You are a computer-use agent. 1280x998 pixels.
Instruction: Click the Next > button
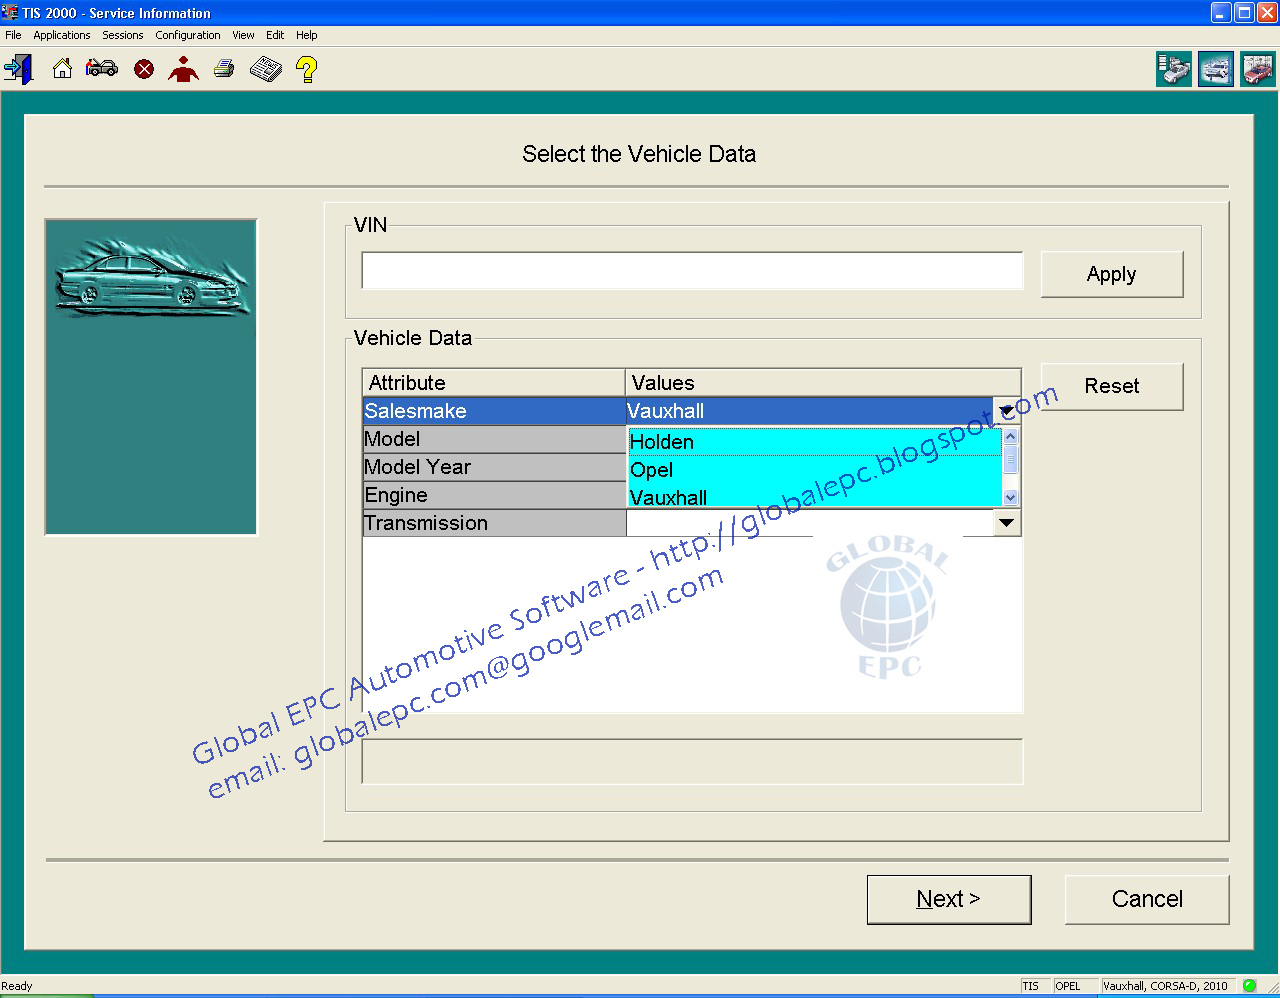[x=948, y=899]
